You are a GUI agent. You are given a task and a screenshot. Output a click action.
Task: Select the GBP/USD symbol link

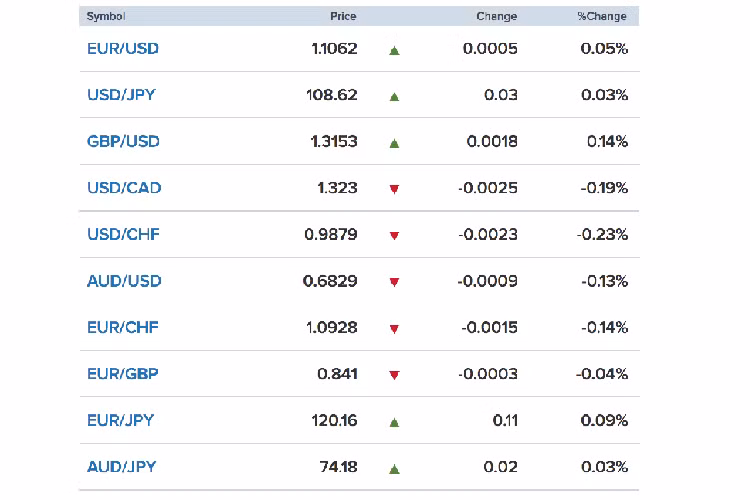click(x=123, y=141)
